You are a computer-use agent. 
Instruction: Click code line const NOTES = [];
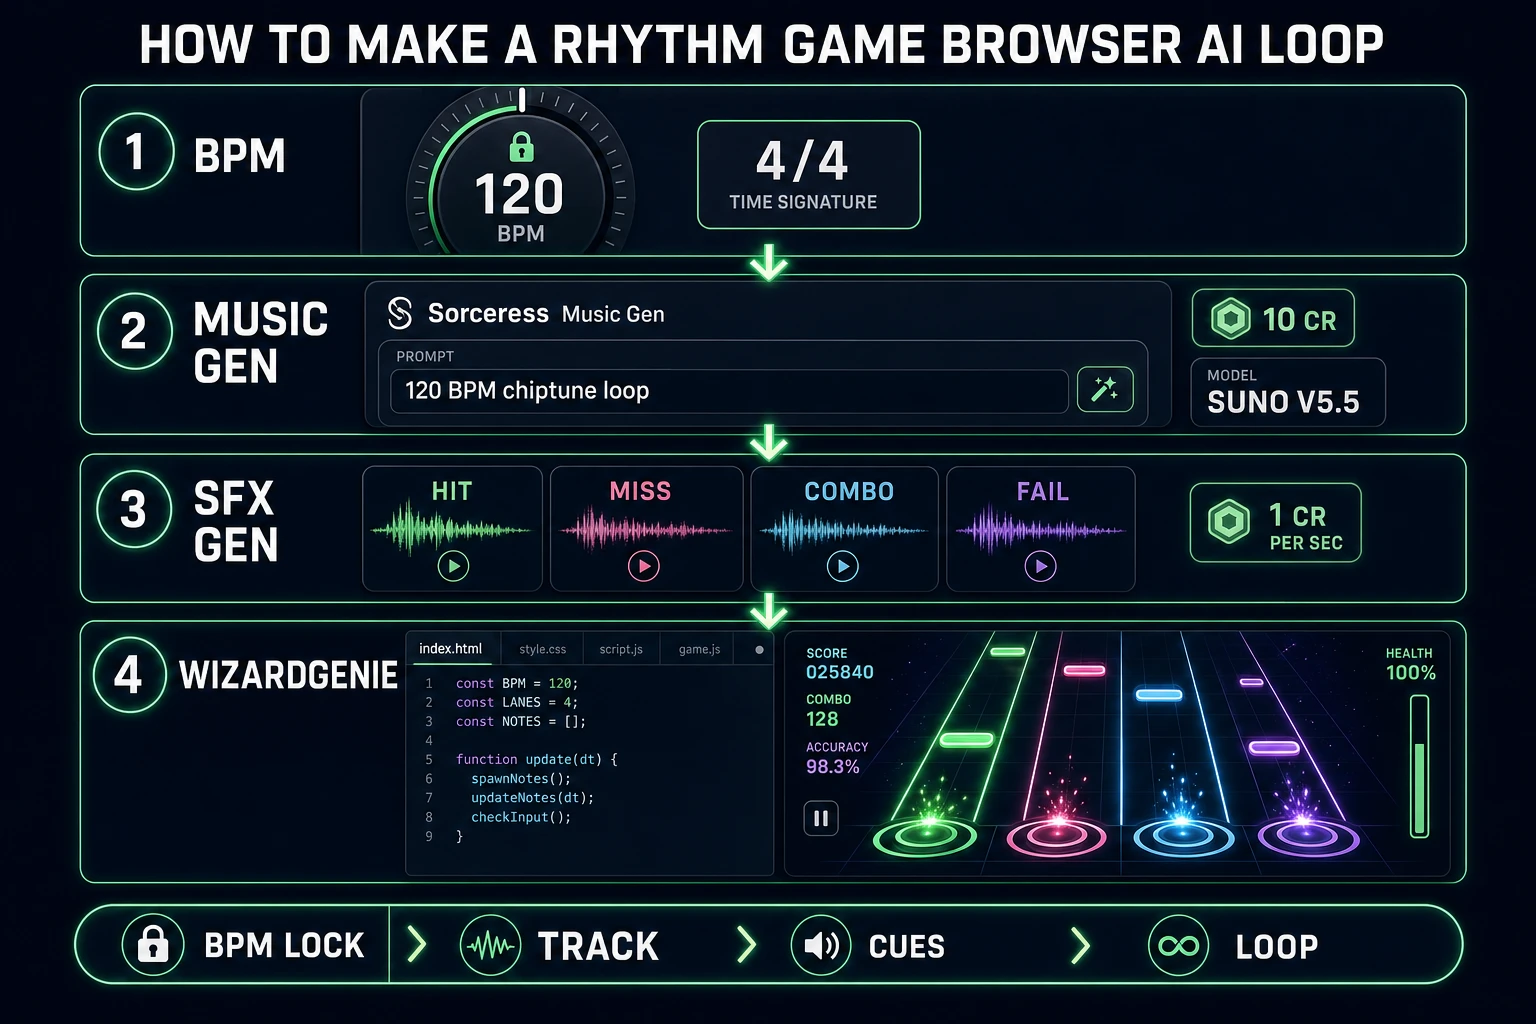click(521, 721)
